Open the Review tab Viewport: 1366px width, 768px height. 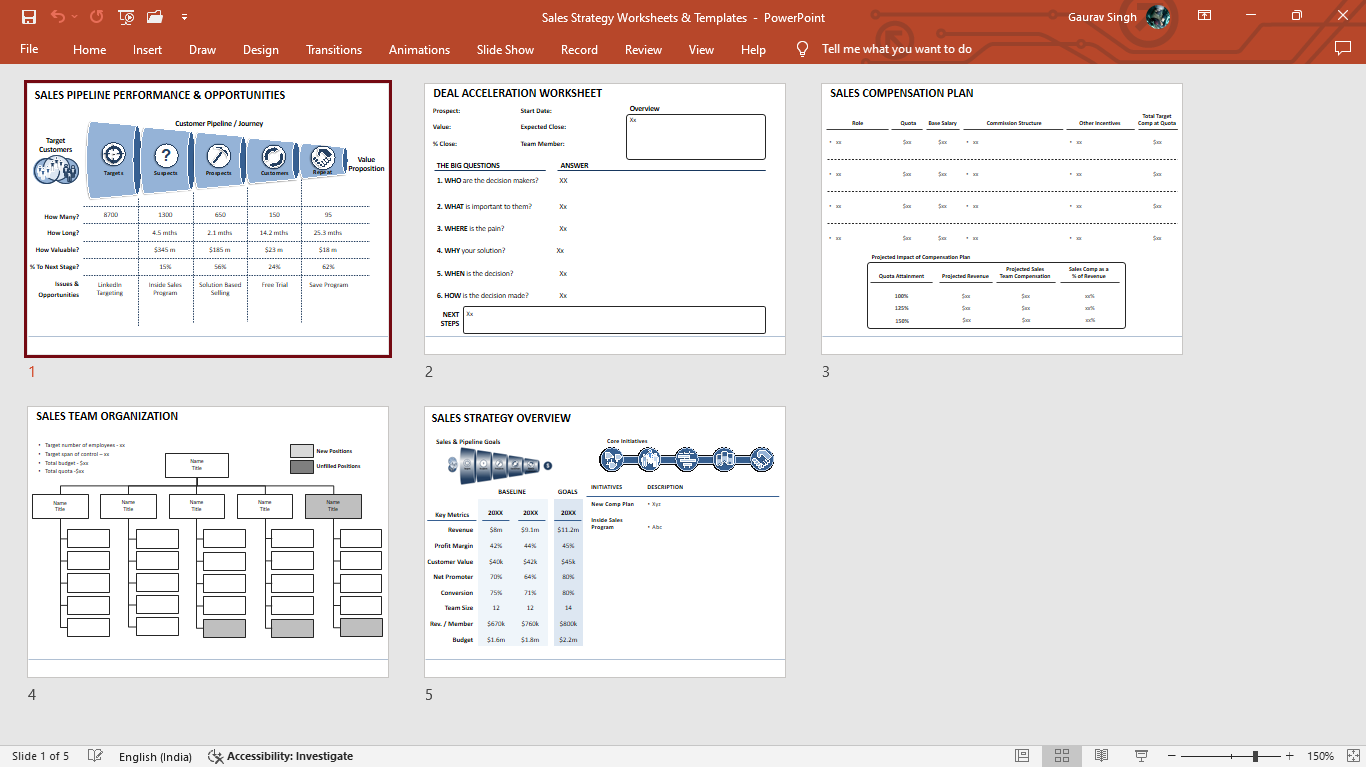643,49
